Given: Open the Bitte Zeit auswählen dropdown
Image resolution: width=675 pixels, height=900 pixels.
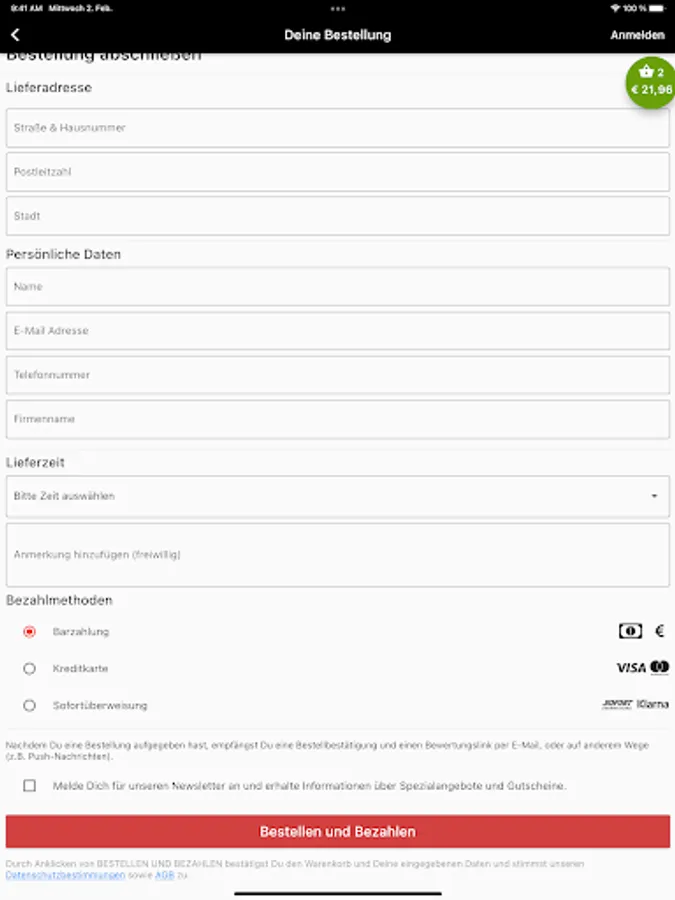Looking at the screenshot, I should click(x=337, y=496).
